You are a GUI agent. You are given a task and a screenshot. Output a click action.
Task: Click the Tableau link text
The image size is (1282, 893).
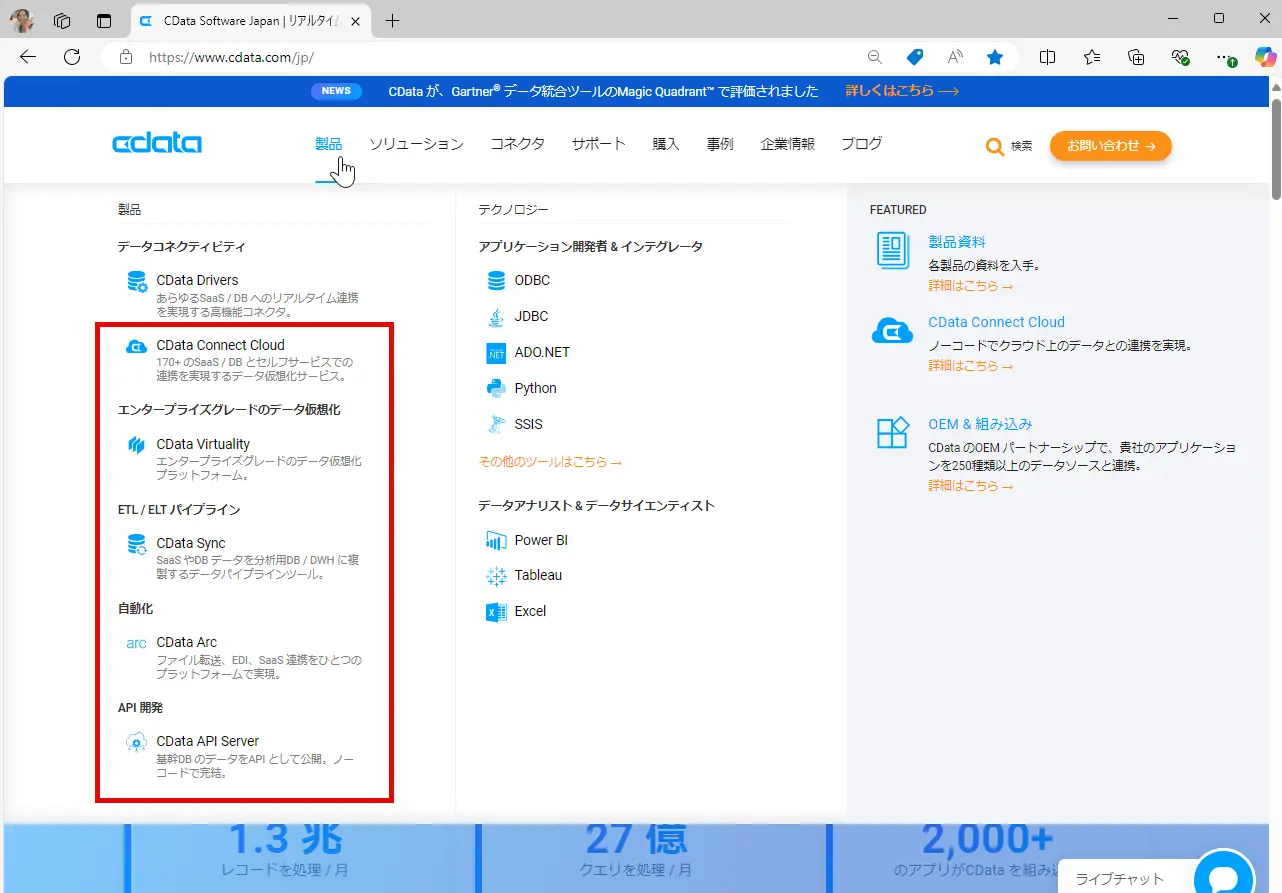pyautogui.click(x=538, y=575)
